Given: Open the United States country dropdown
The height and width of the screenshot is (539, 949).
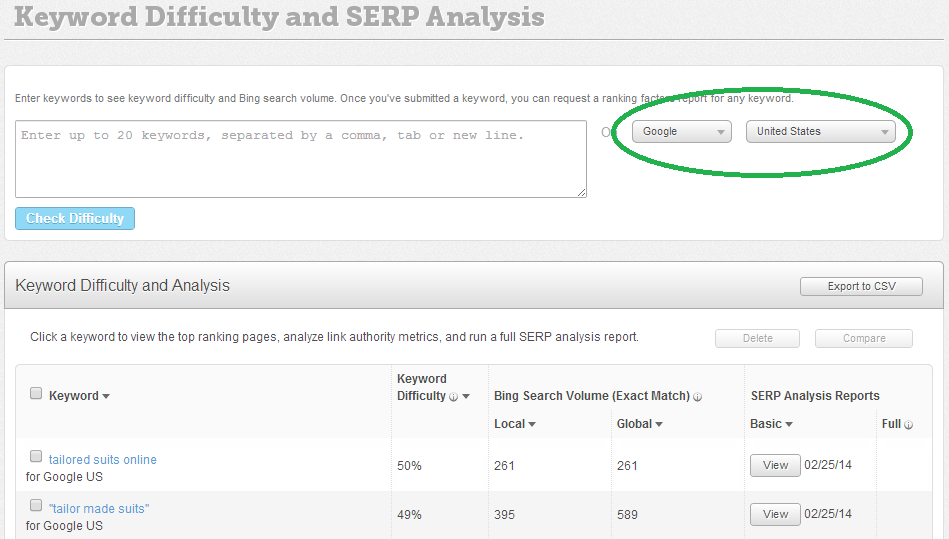Looking at the screenshot, I should pyautogui.click(x=820, y=131).
